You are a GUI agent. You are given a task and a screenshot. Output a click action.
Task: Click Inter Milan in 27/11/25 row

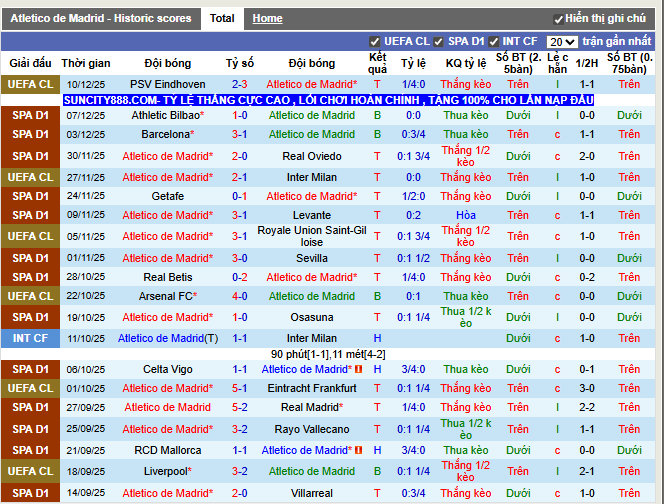pyautogui.click(x=312, y=177)
